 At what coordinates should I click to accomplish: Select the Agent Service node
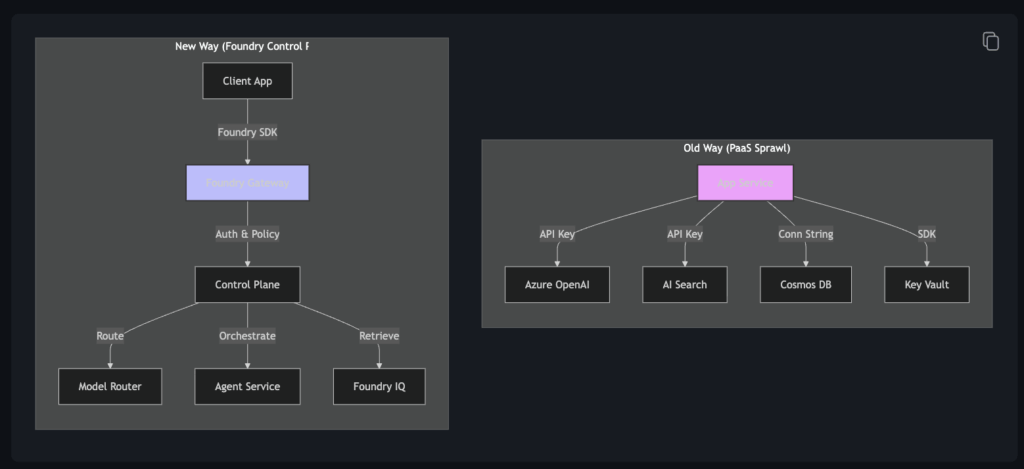point(247,386)
